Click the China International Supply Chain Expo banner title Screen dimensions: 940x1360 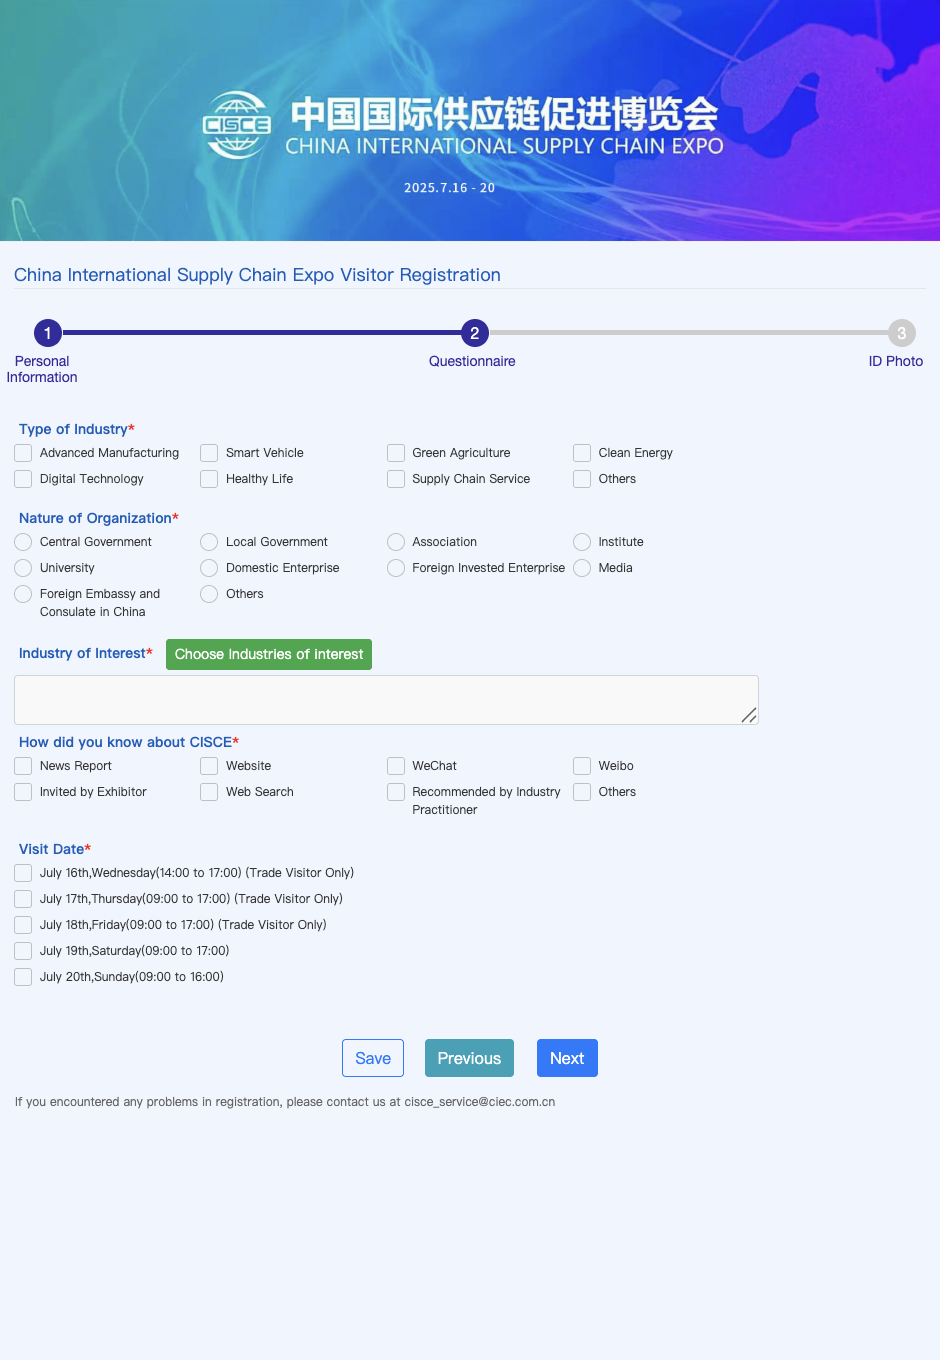coord(504,128)
